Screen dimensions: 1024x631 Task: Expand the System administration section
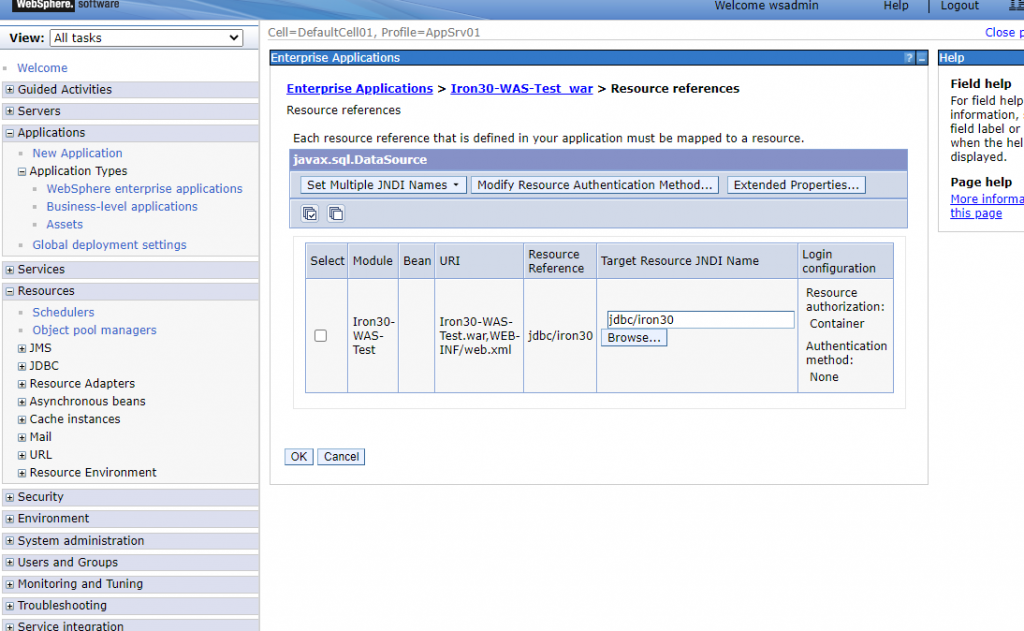[x=10, y=541]
